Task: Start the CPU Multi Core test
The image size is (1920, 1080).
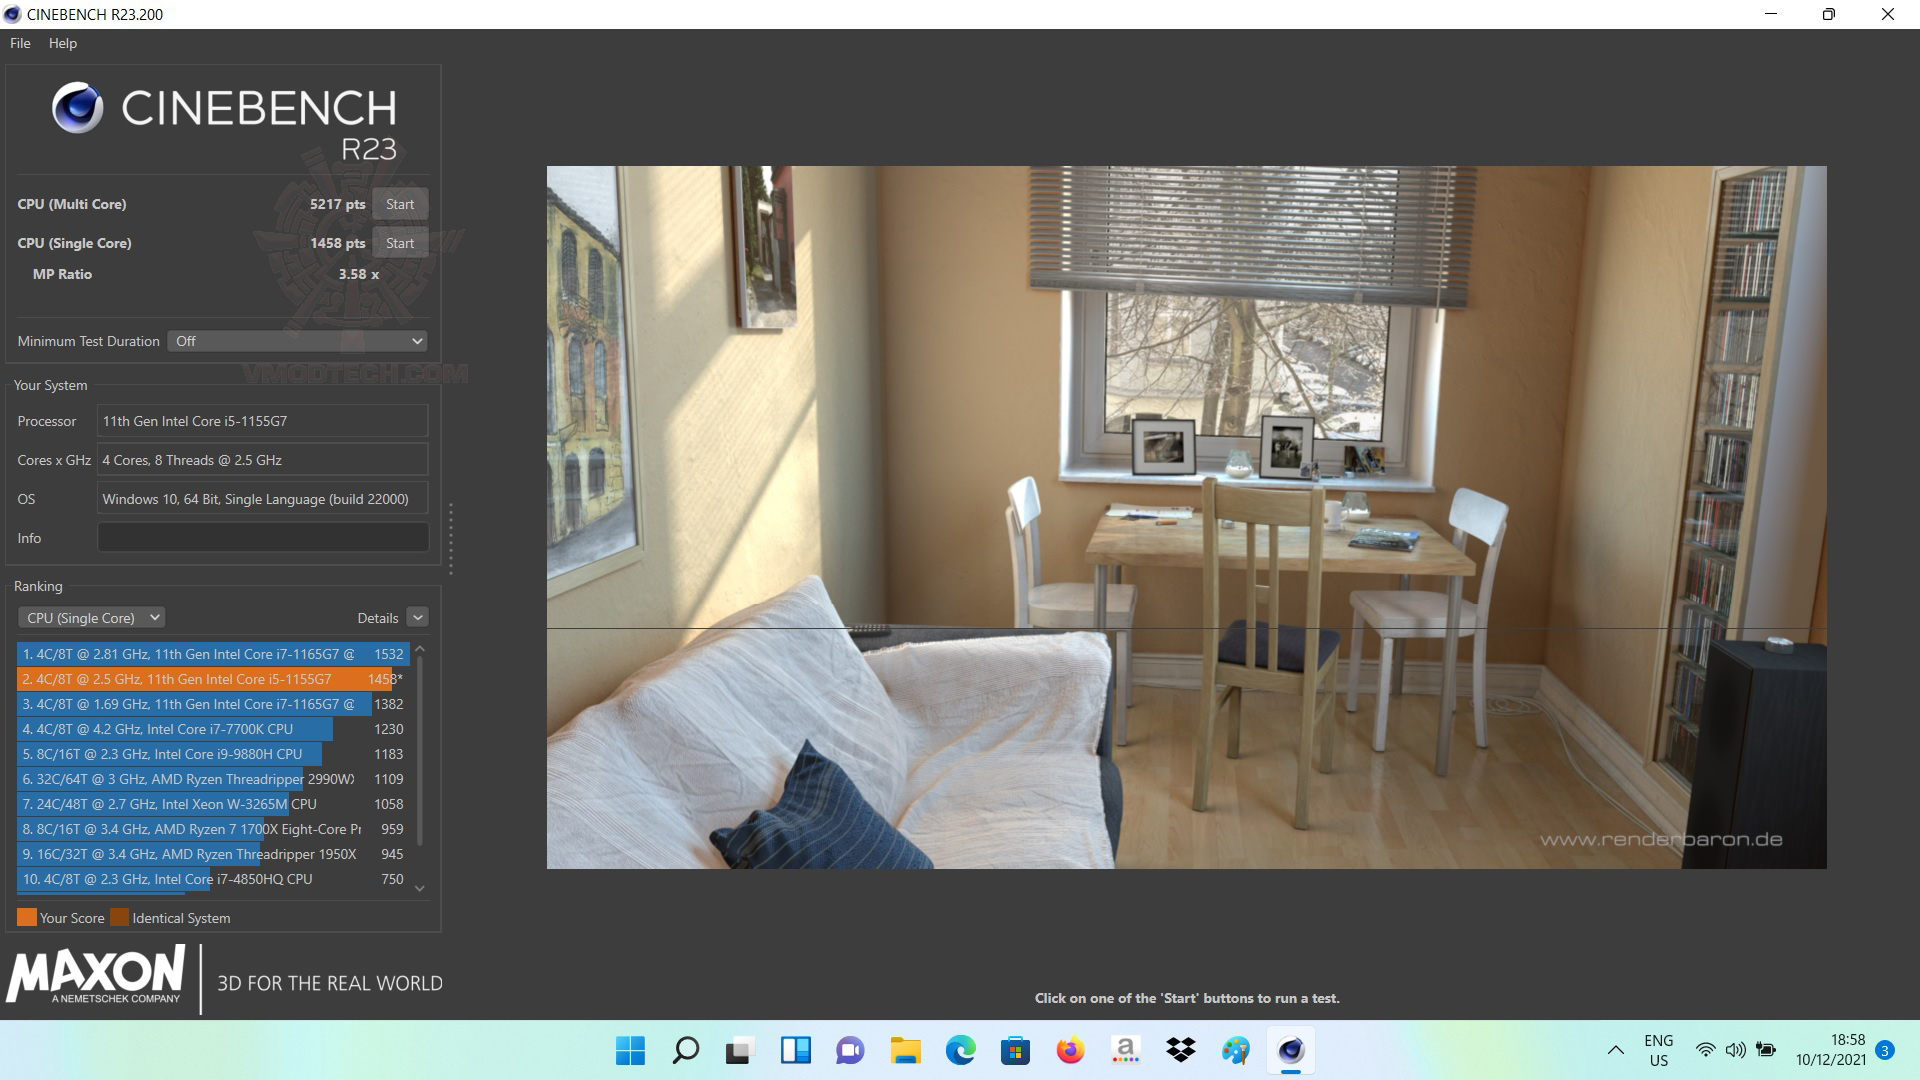Action: 400,204
